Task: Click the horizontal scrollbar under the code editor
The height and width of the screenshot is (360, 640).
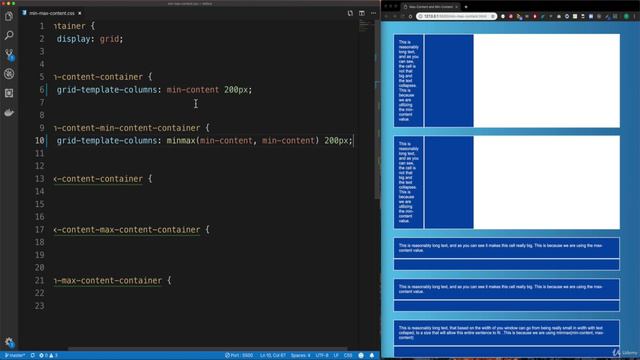Action: click(x=207, y=349)
